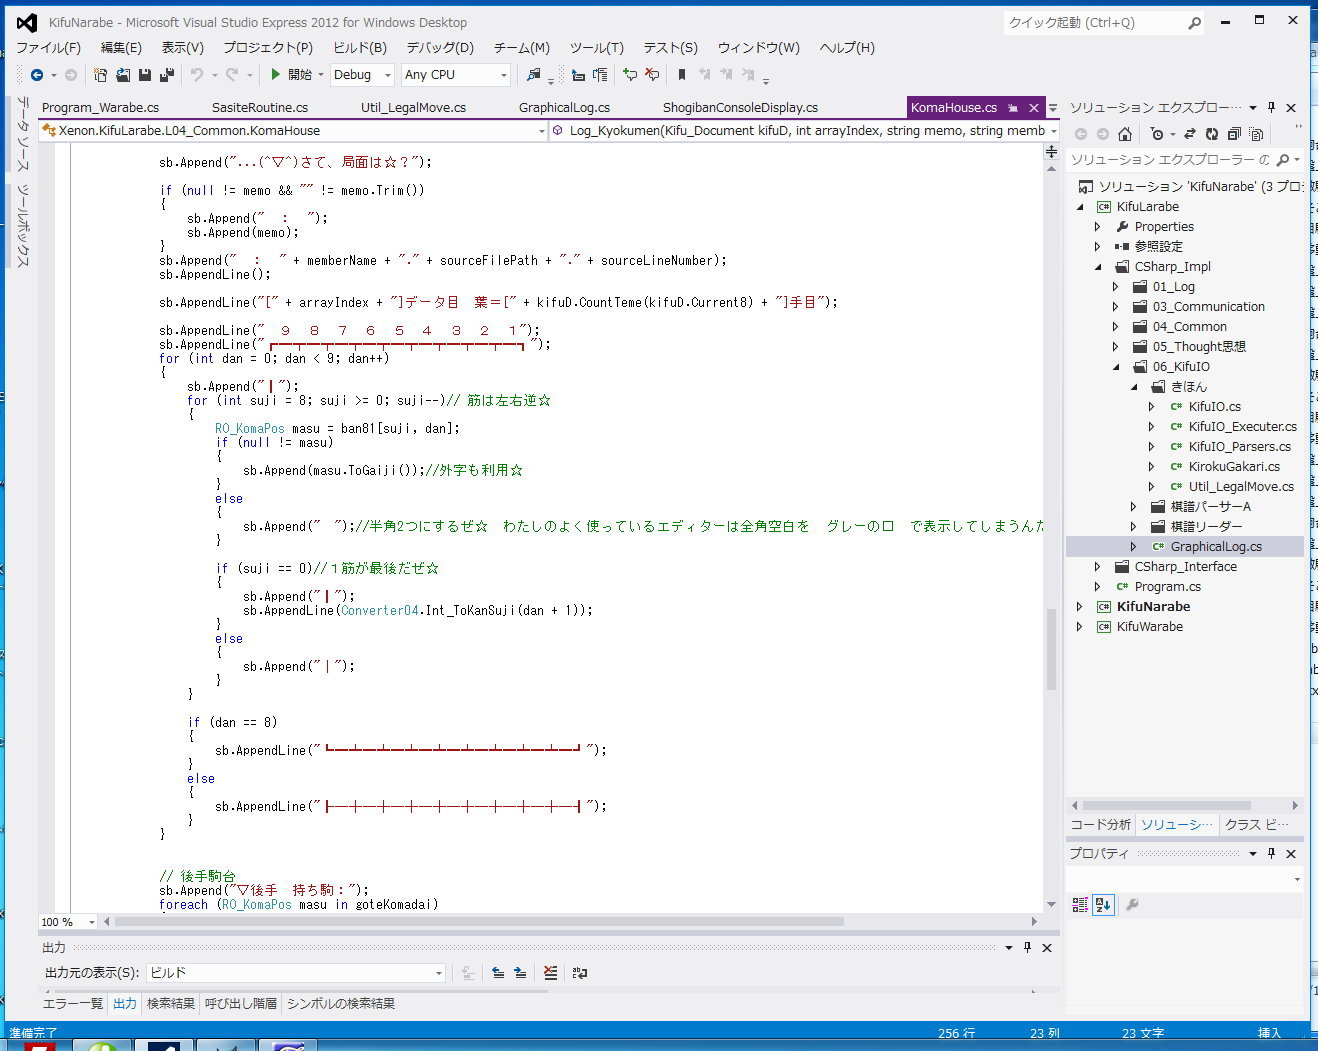Click the Solution Explorer search magnifier

click(1283, 159)
